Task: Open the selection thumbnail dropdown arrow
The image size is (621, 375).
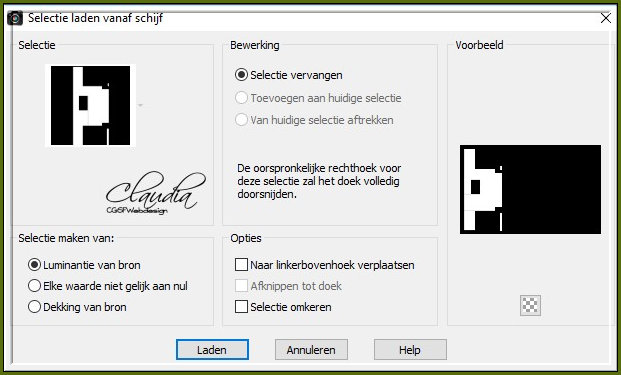Action: point(140,105)
